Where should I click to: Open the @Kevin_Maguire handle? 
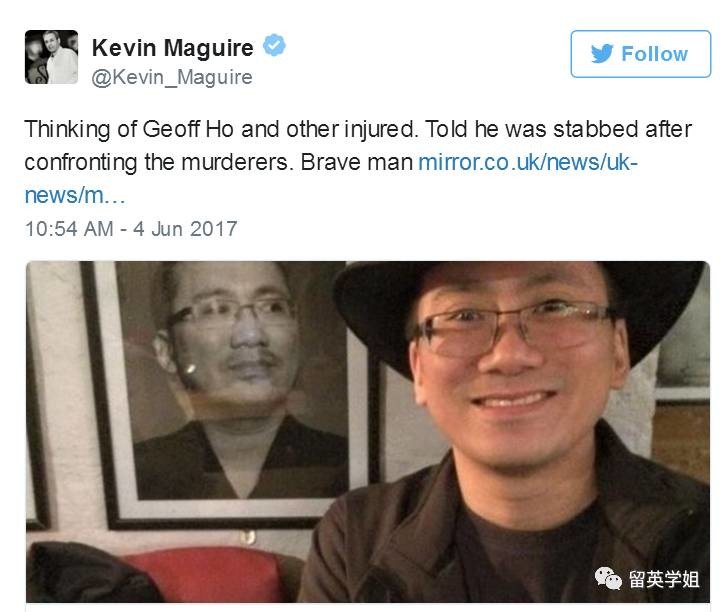click(x=172, y=77)
